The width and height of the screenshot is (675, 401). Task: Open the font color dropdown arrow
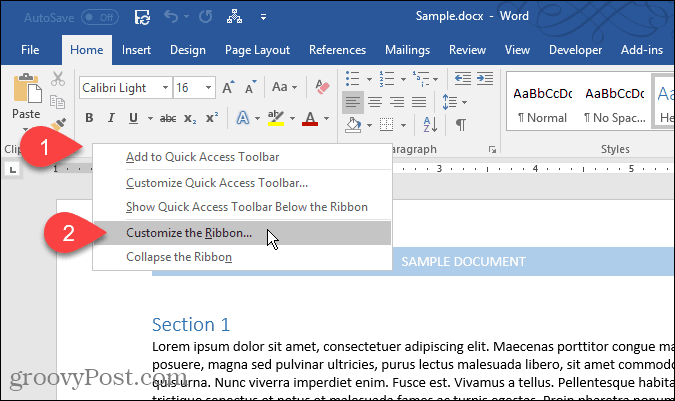pos(326,118)
